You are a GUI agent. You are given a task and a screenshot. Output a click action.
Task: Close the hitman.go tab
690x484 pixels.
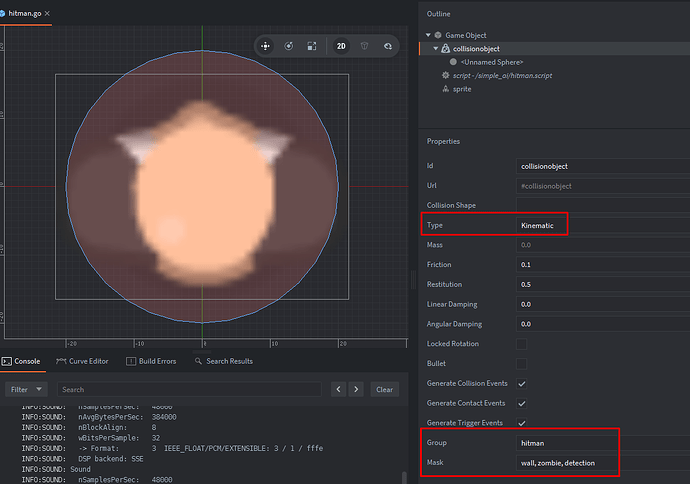point(47,14)
